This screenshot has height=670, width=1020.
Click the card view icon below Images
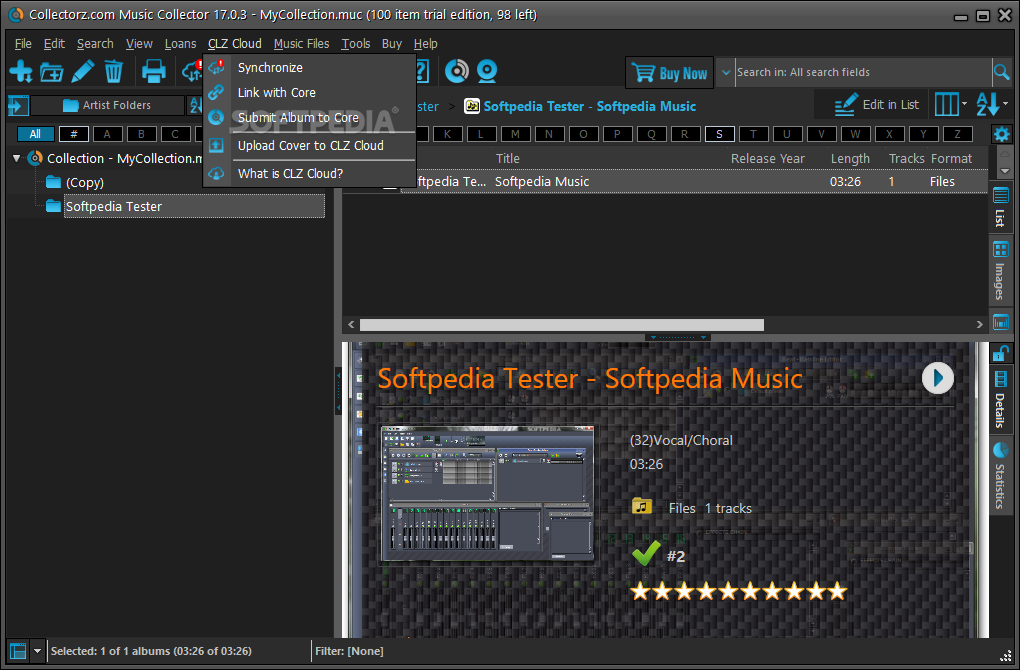pos(1000,322)
